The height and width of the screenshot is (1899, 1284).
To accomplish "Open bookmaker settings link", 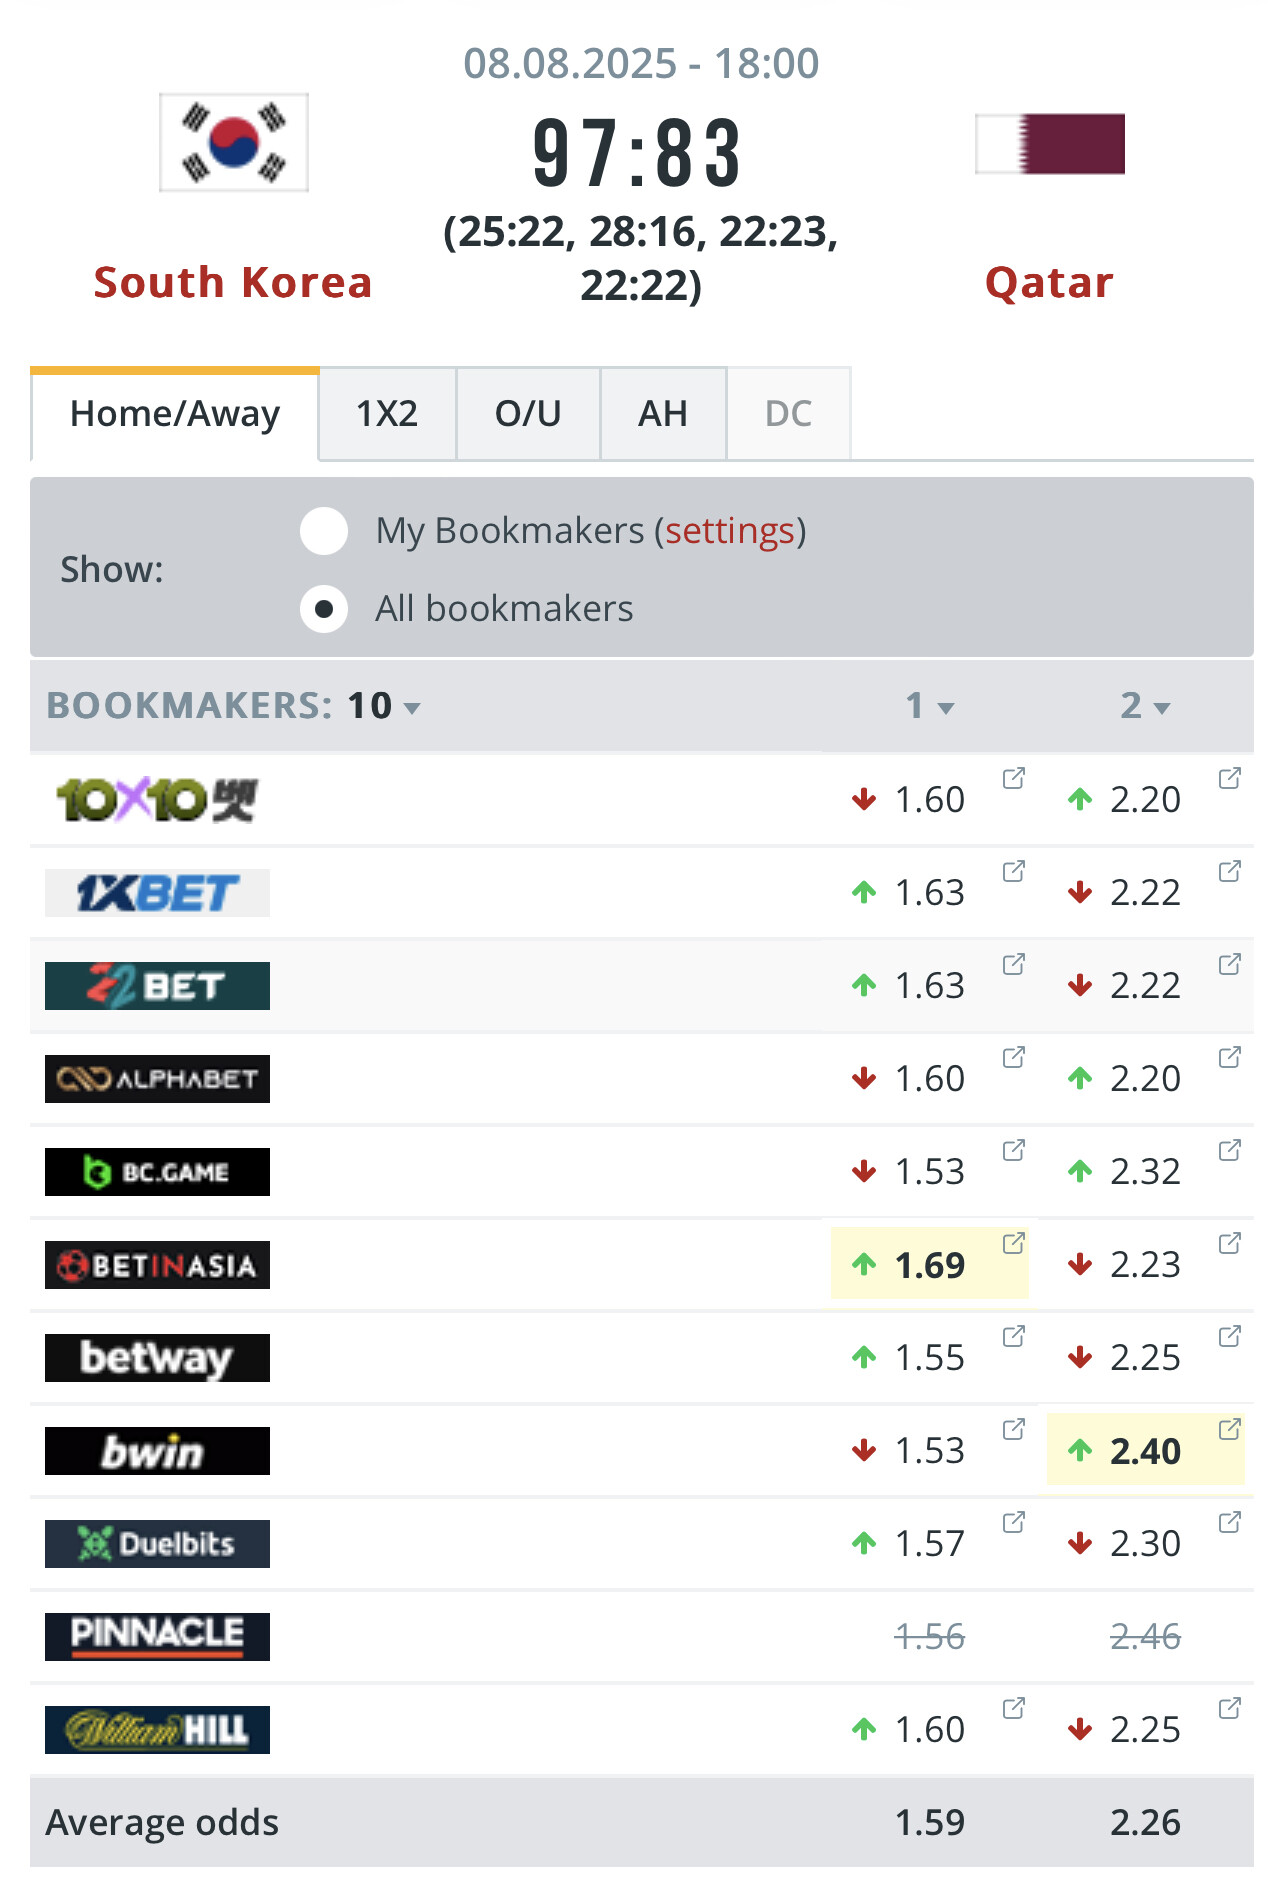I will [730, 531].
